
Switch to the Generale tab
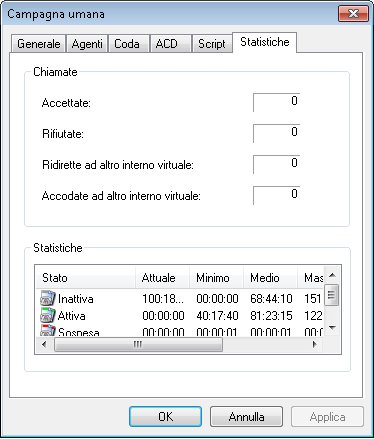coord(39,44)
